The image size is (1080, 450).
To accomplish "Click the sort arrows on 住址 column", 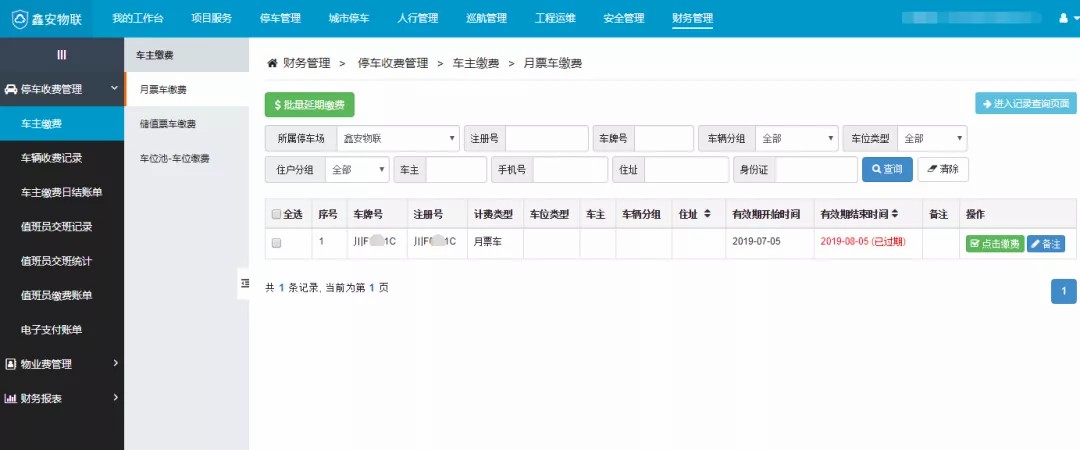I will pyautogui.click(x=708, y=214).
